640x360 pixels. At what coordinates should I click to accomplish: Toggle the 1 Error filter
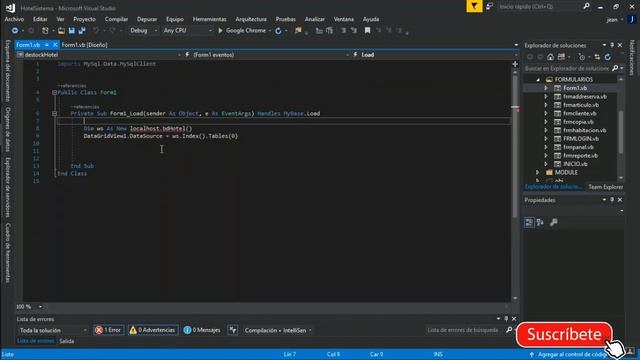coord(109,330)
